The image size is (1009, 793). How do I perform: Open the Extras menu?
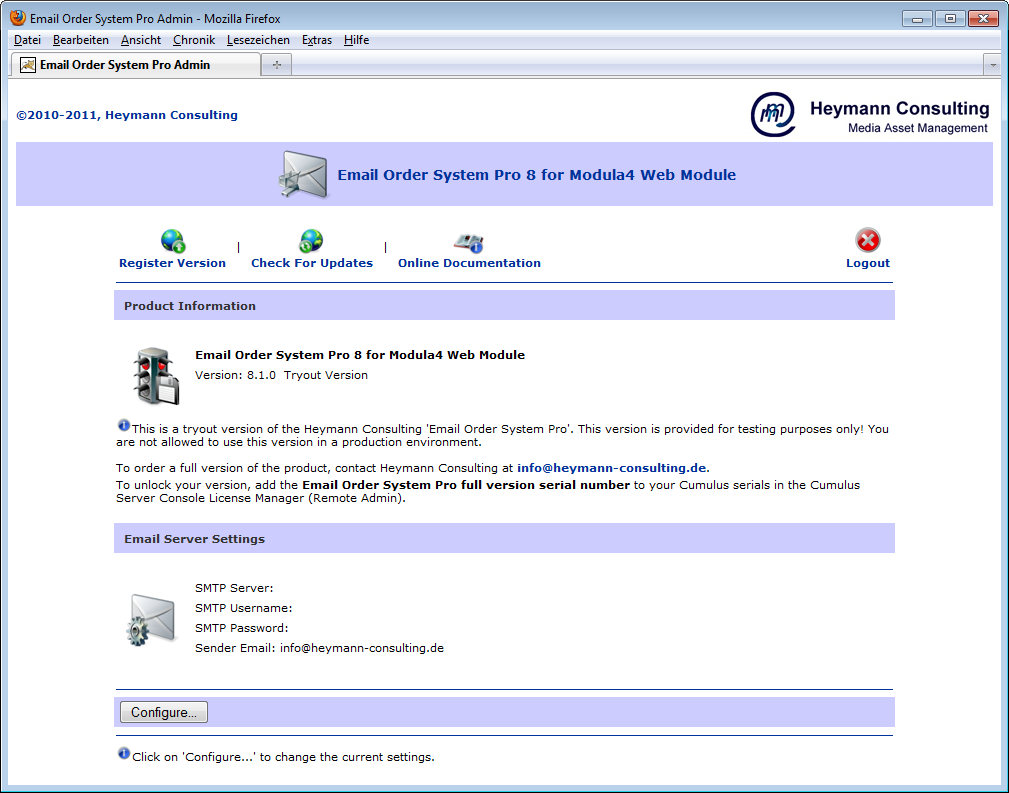click(317, 40)
